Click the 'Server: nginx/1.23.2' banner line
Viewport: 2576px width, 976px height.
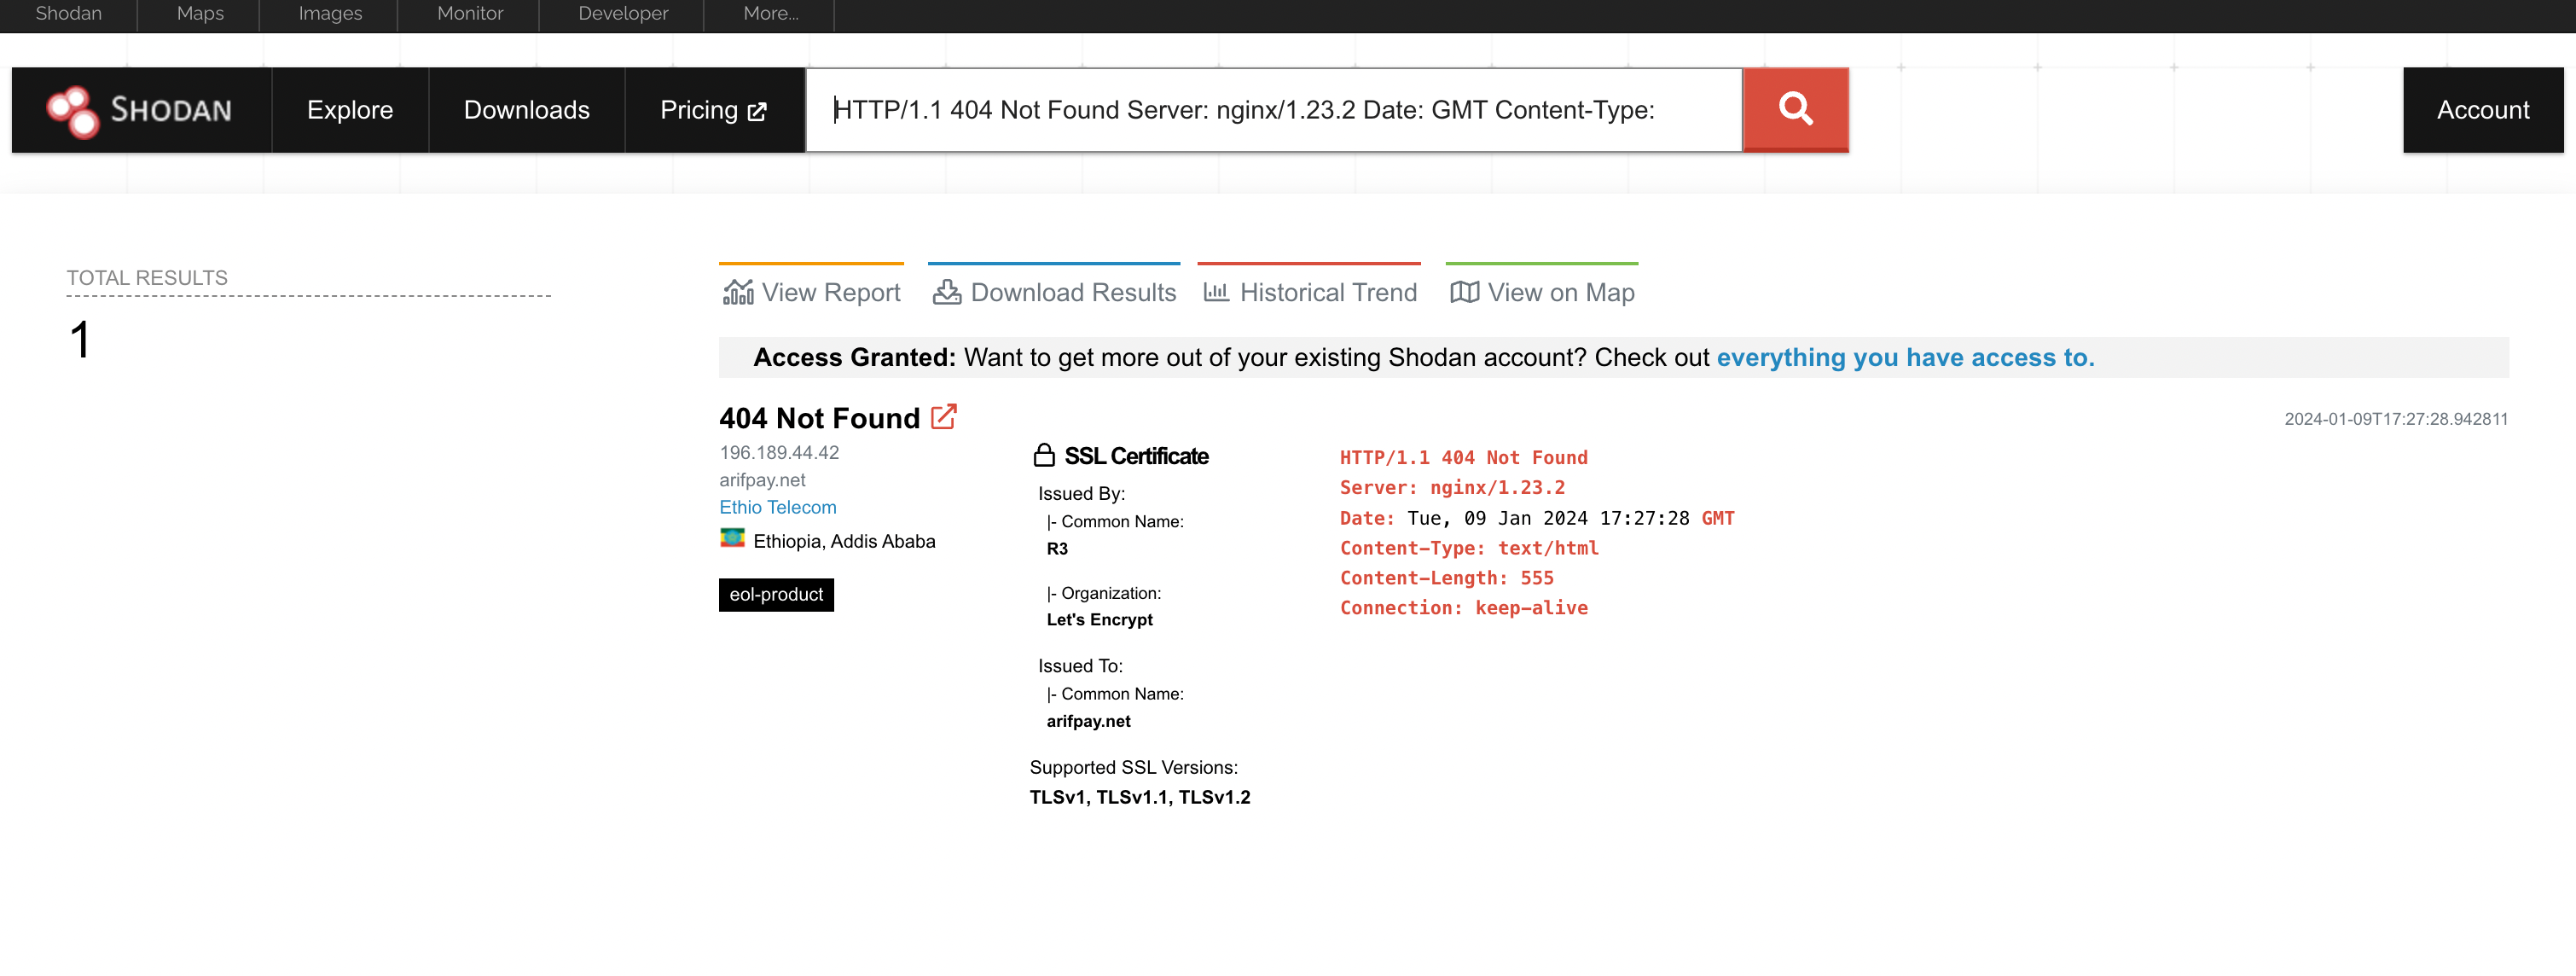(x=1452, y=487)
